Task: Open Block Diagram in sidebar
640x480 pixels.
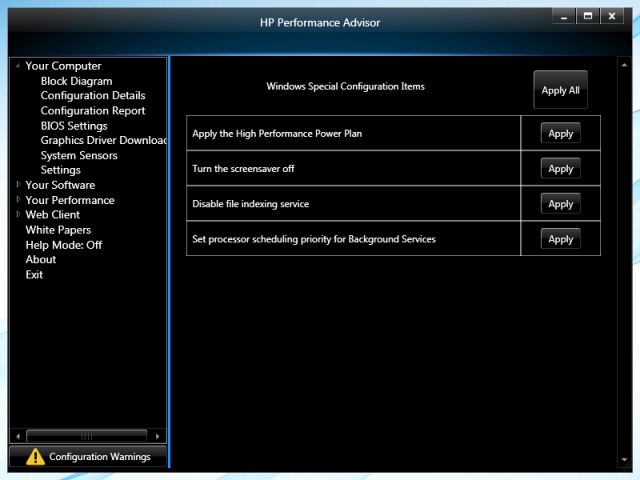Action: pos(76,81)
